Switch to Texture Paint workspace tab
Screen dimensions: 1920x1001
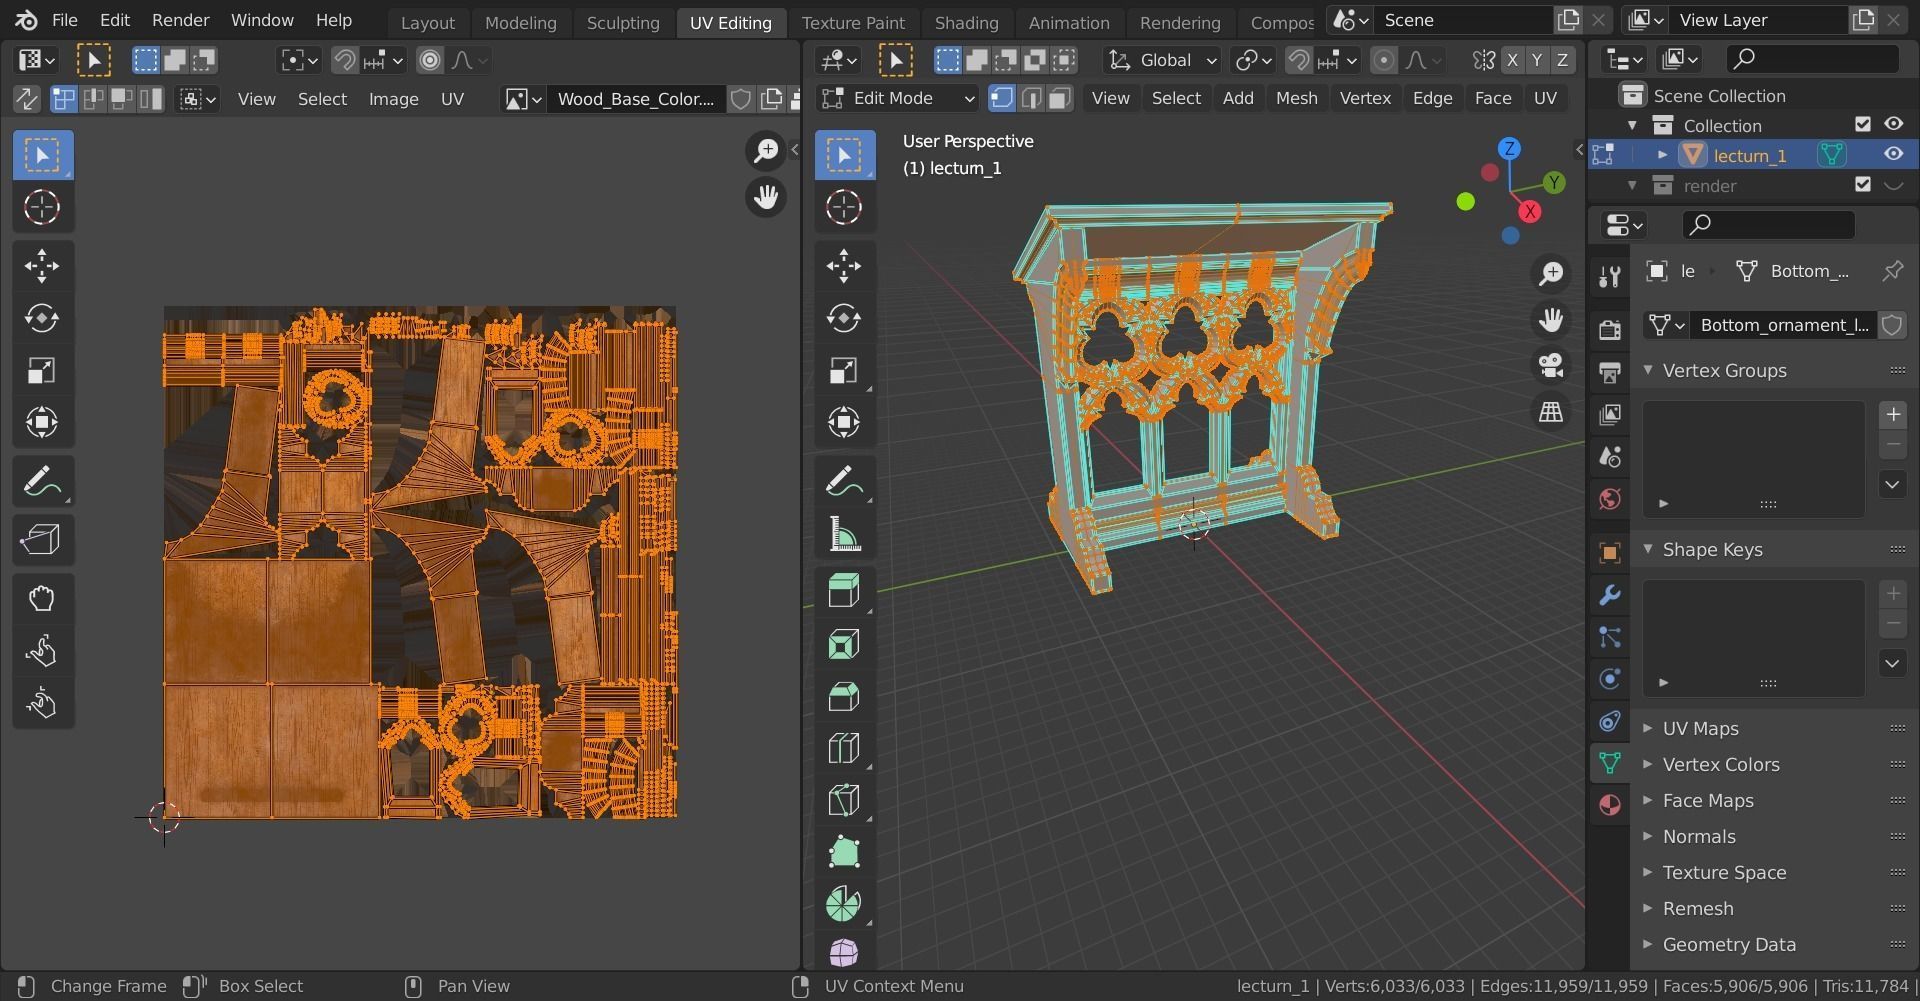tap(853, 22)
